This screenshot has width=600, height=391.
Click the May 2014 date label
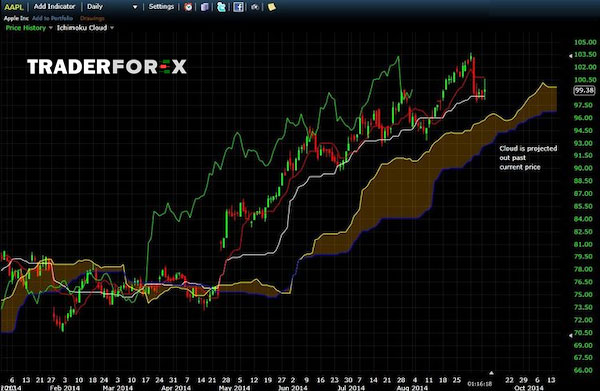click(234, 388)
